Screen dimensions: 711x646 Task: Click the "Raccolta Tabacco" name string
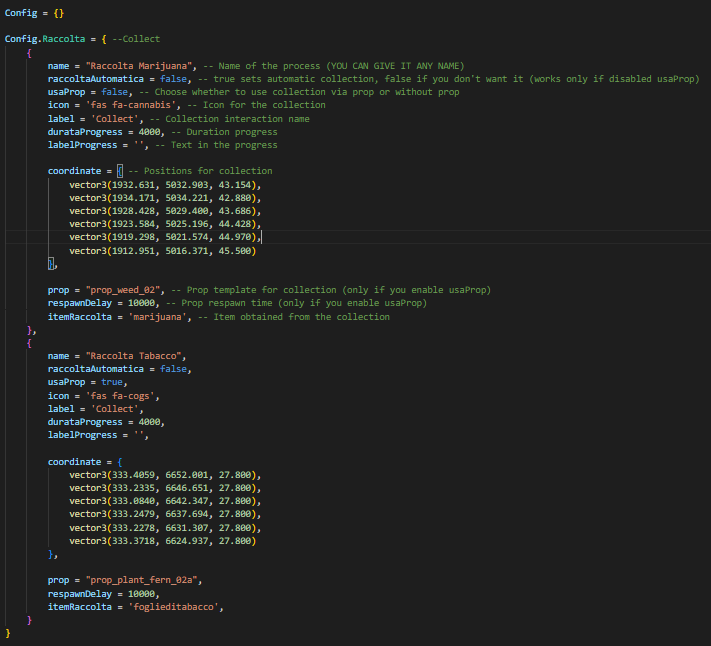133,356
